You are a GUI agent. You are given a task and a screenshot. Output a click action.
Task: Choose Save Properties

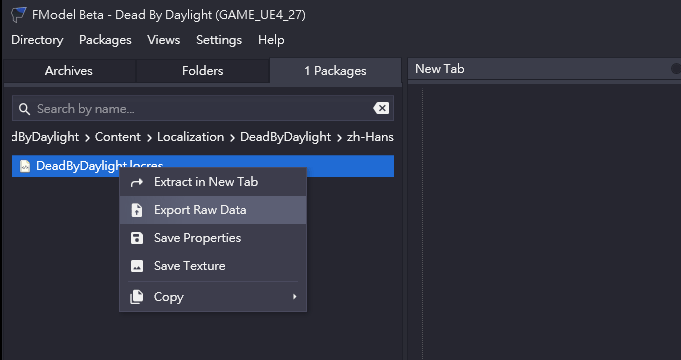coord(213,238)
